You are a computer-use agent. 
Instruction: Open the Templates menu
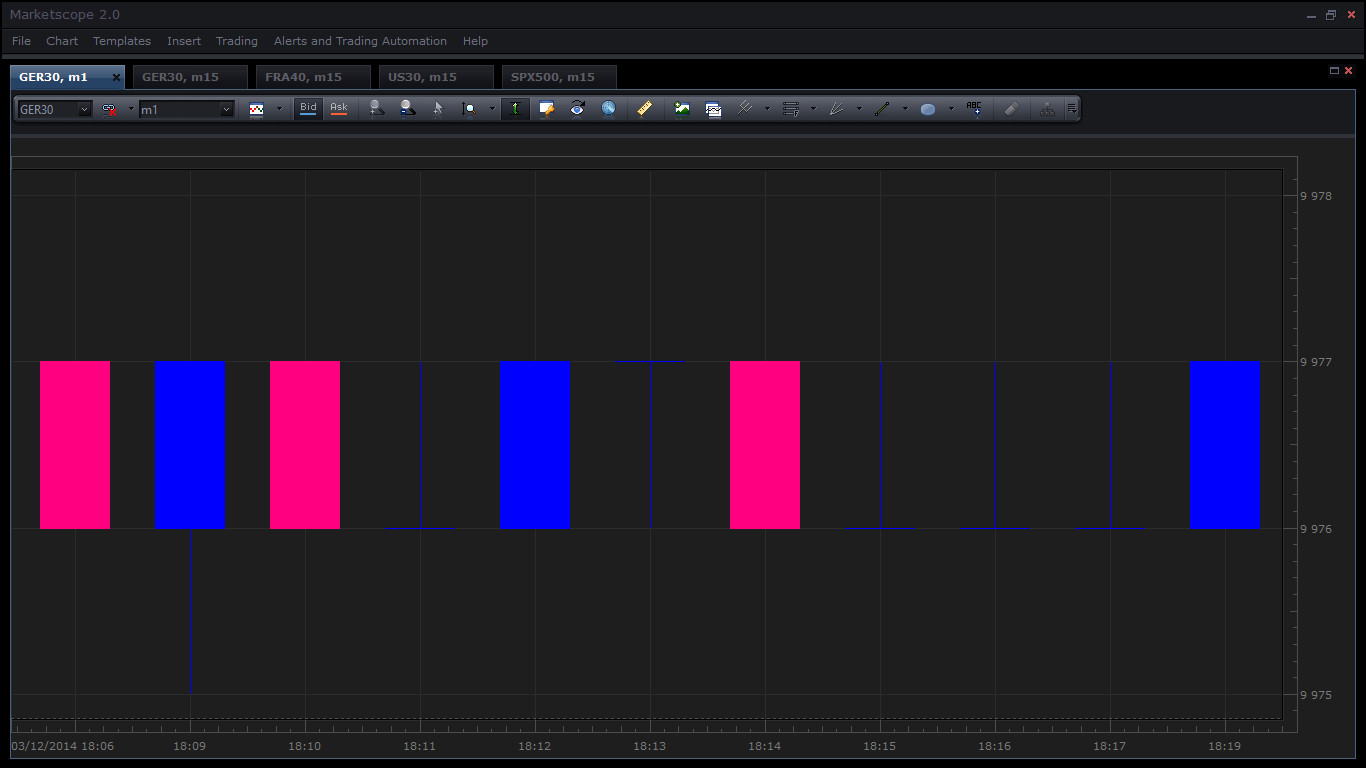[122, 41]
